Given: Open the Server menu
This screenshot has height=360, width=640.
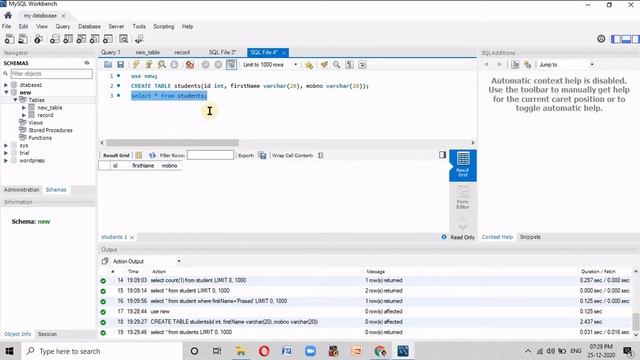Looking at the screenshot, I should pos(116,27).
